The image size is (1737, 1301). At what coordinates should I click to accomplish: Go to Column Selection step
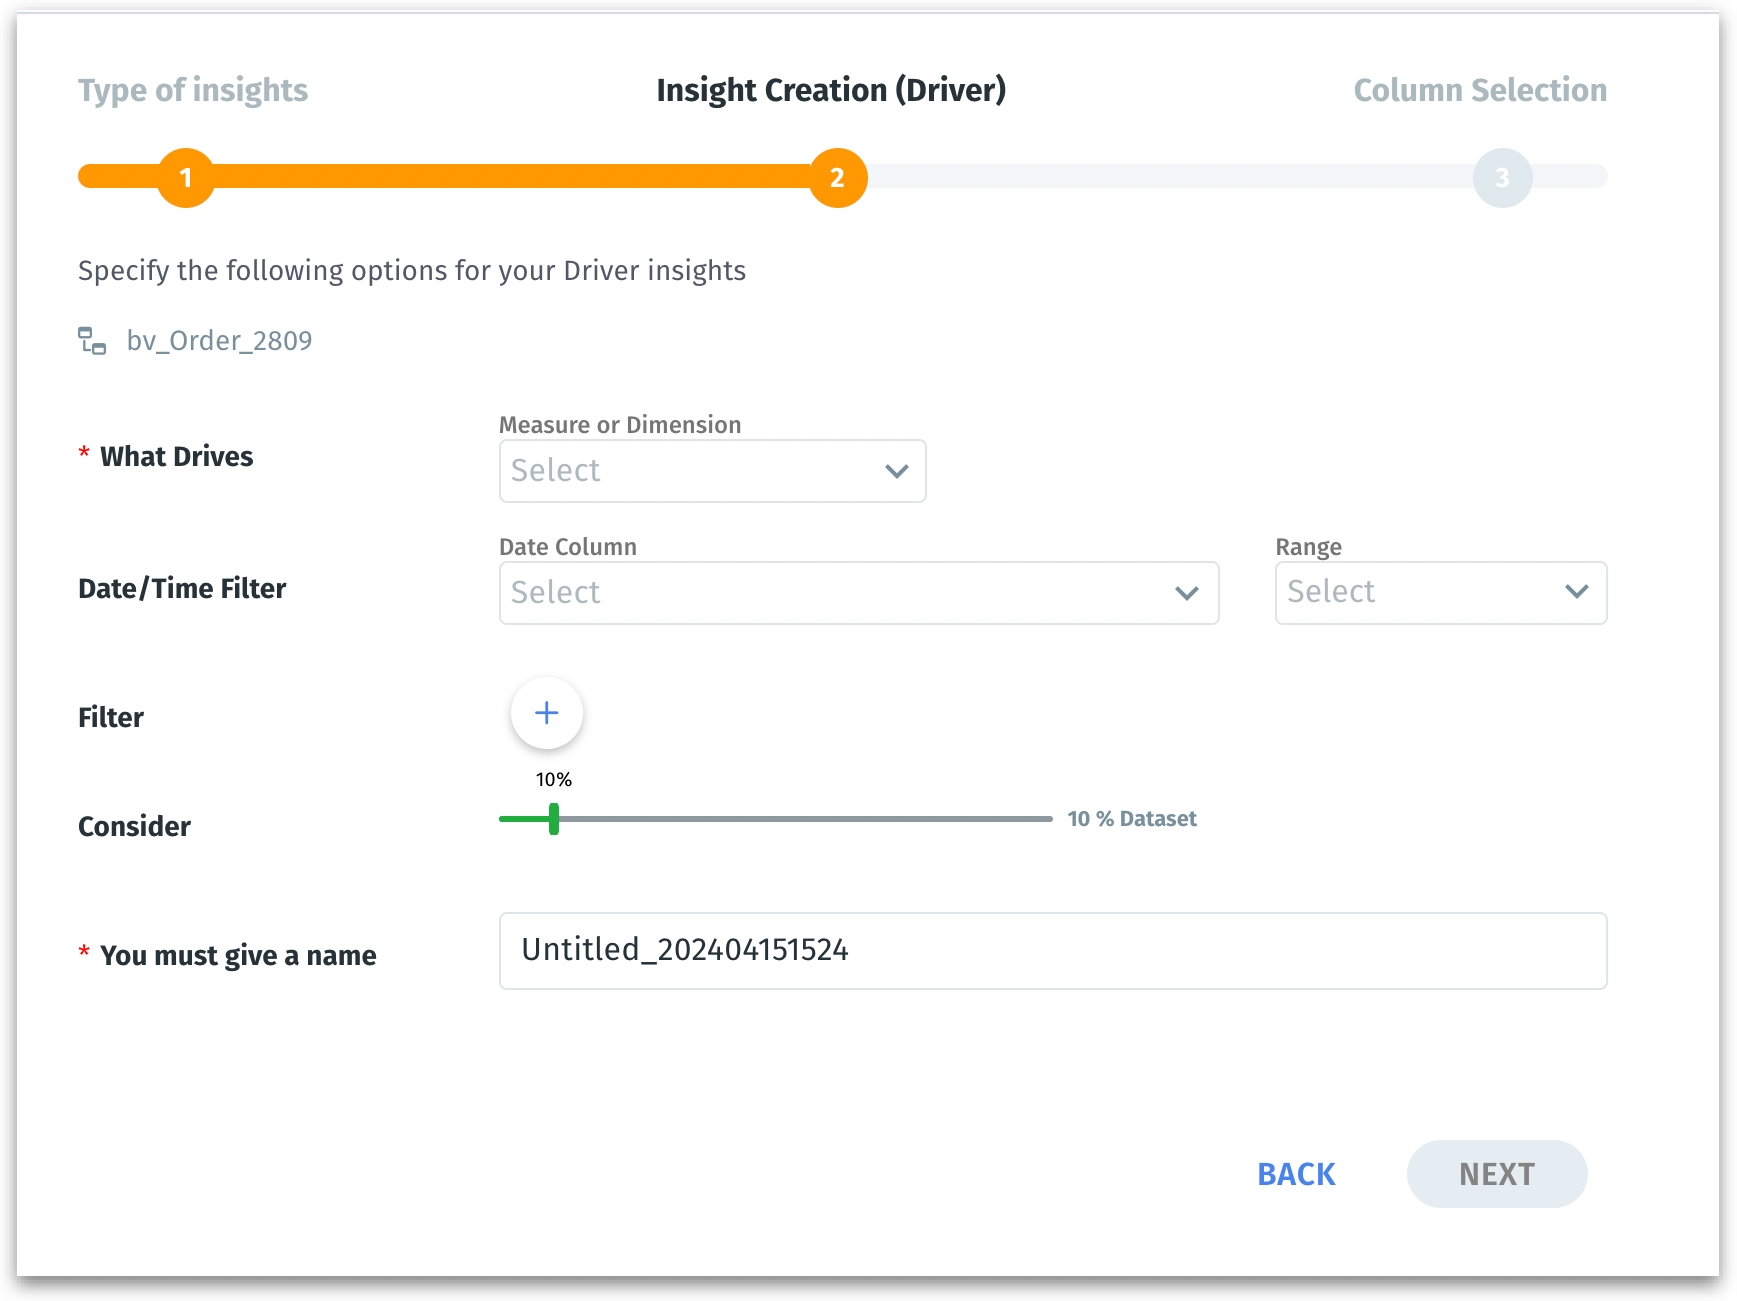pyautogui.click(x=1479, y=90)
